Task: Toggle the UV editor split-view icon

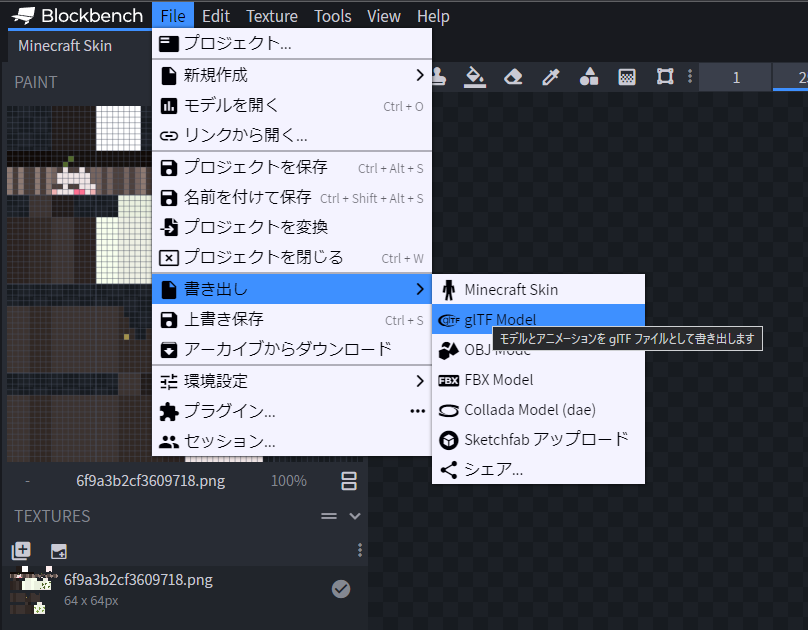Action: pyautogui.click(x=349, y=481)
